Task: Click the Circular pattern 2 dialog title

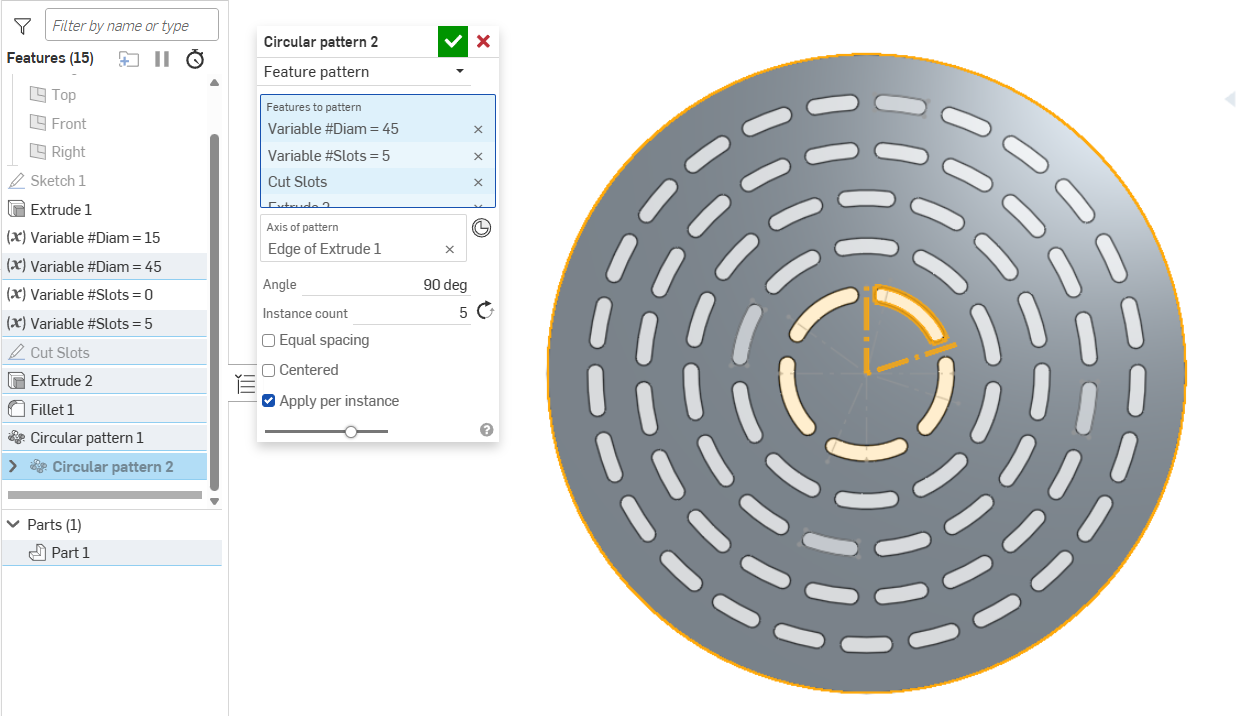Action: click(x=320, y=42)
